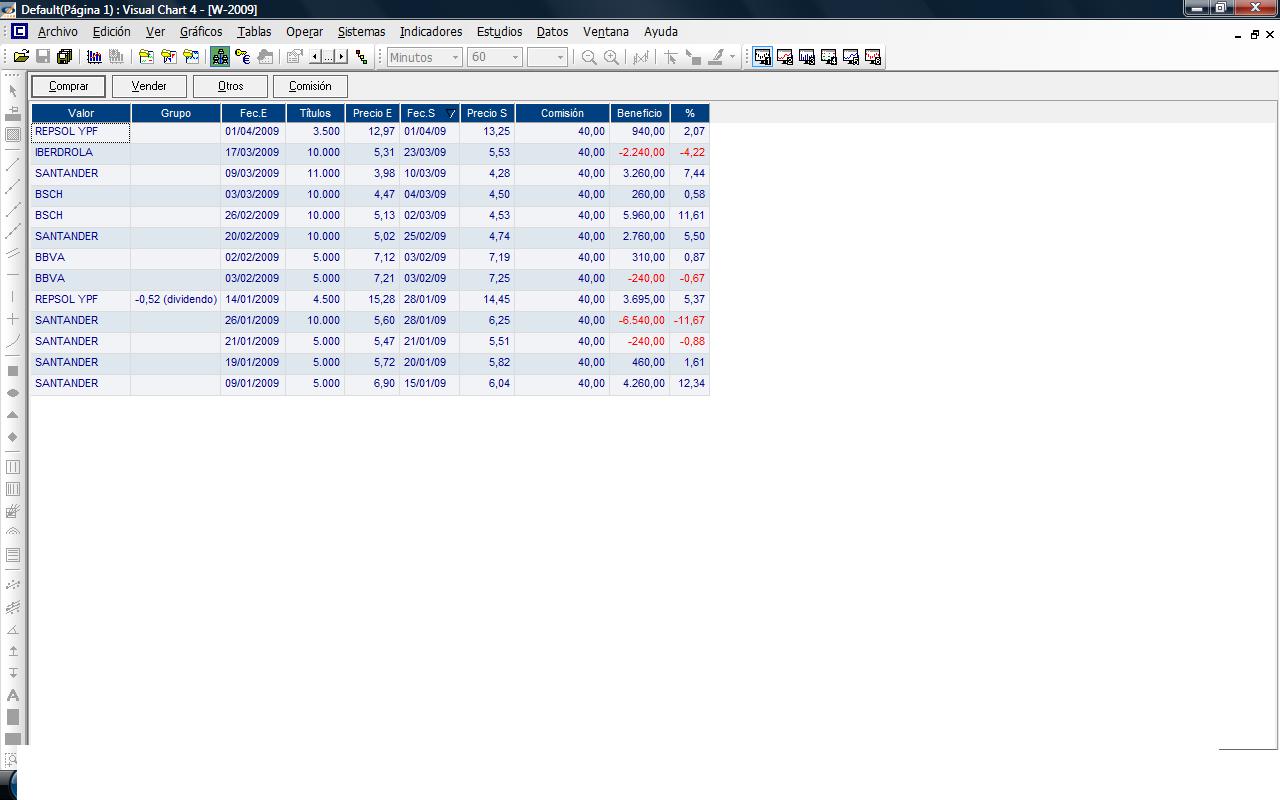Open the 60 interval dropdown

495,57
